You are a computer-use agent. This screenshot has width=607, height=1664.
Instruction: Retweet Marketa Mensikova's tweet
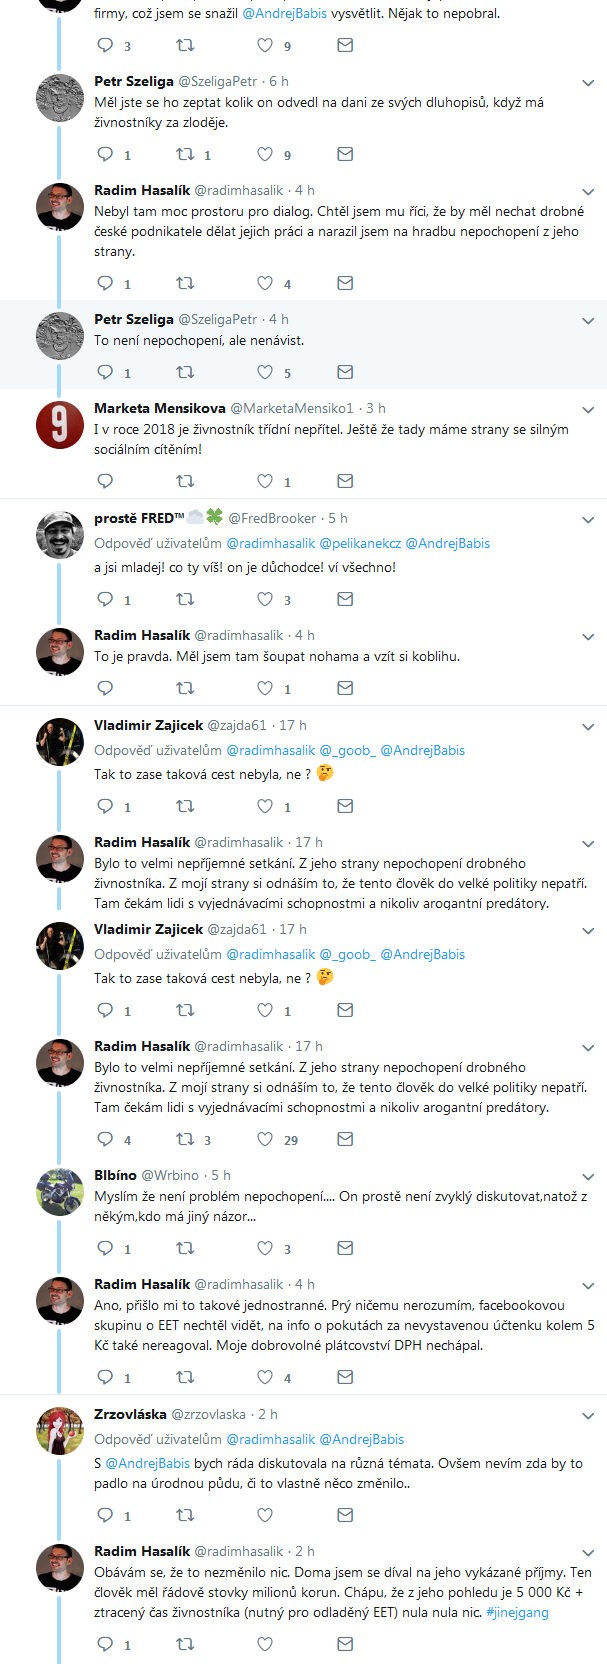(185, 481)
